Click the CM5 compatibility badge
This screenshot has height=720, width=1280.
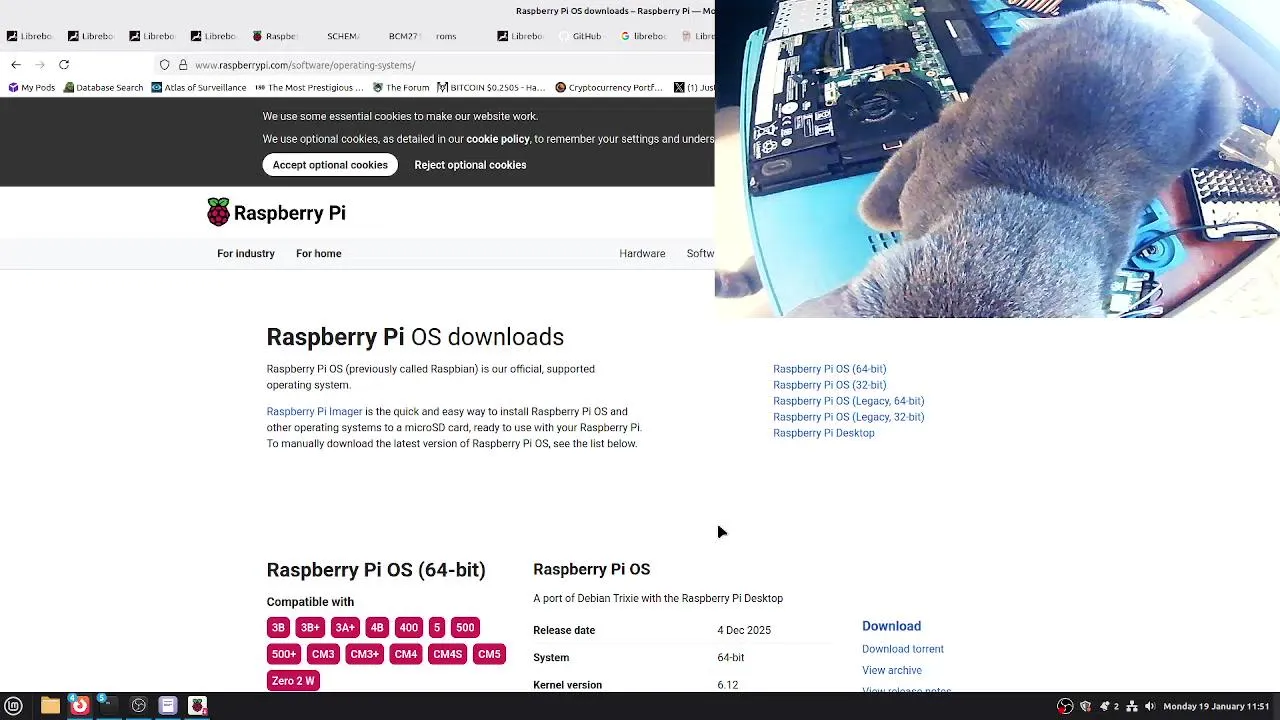pyautogui.click(x=489, y=654)
